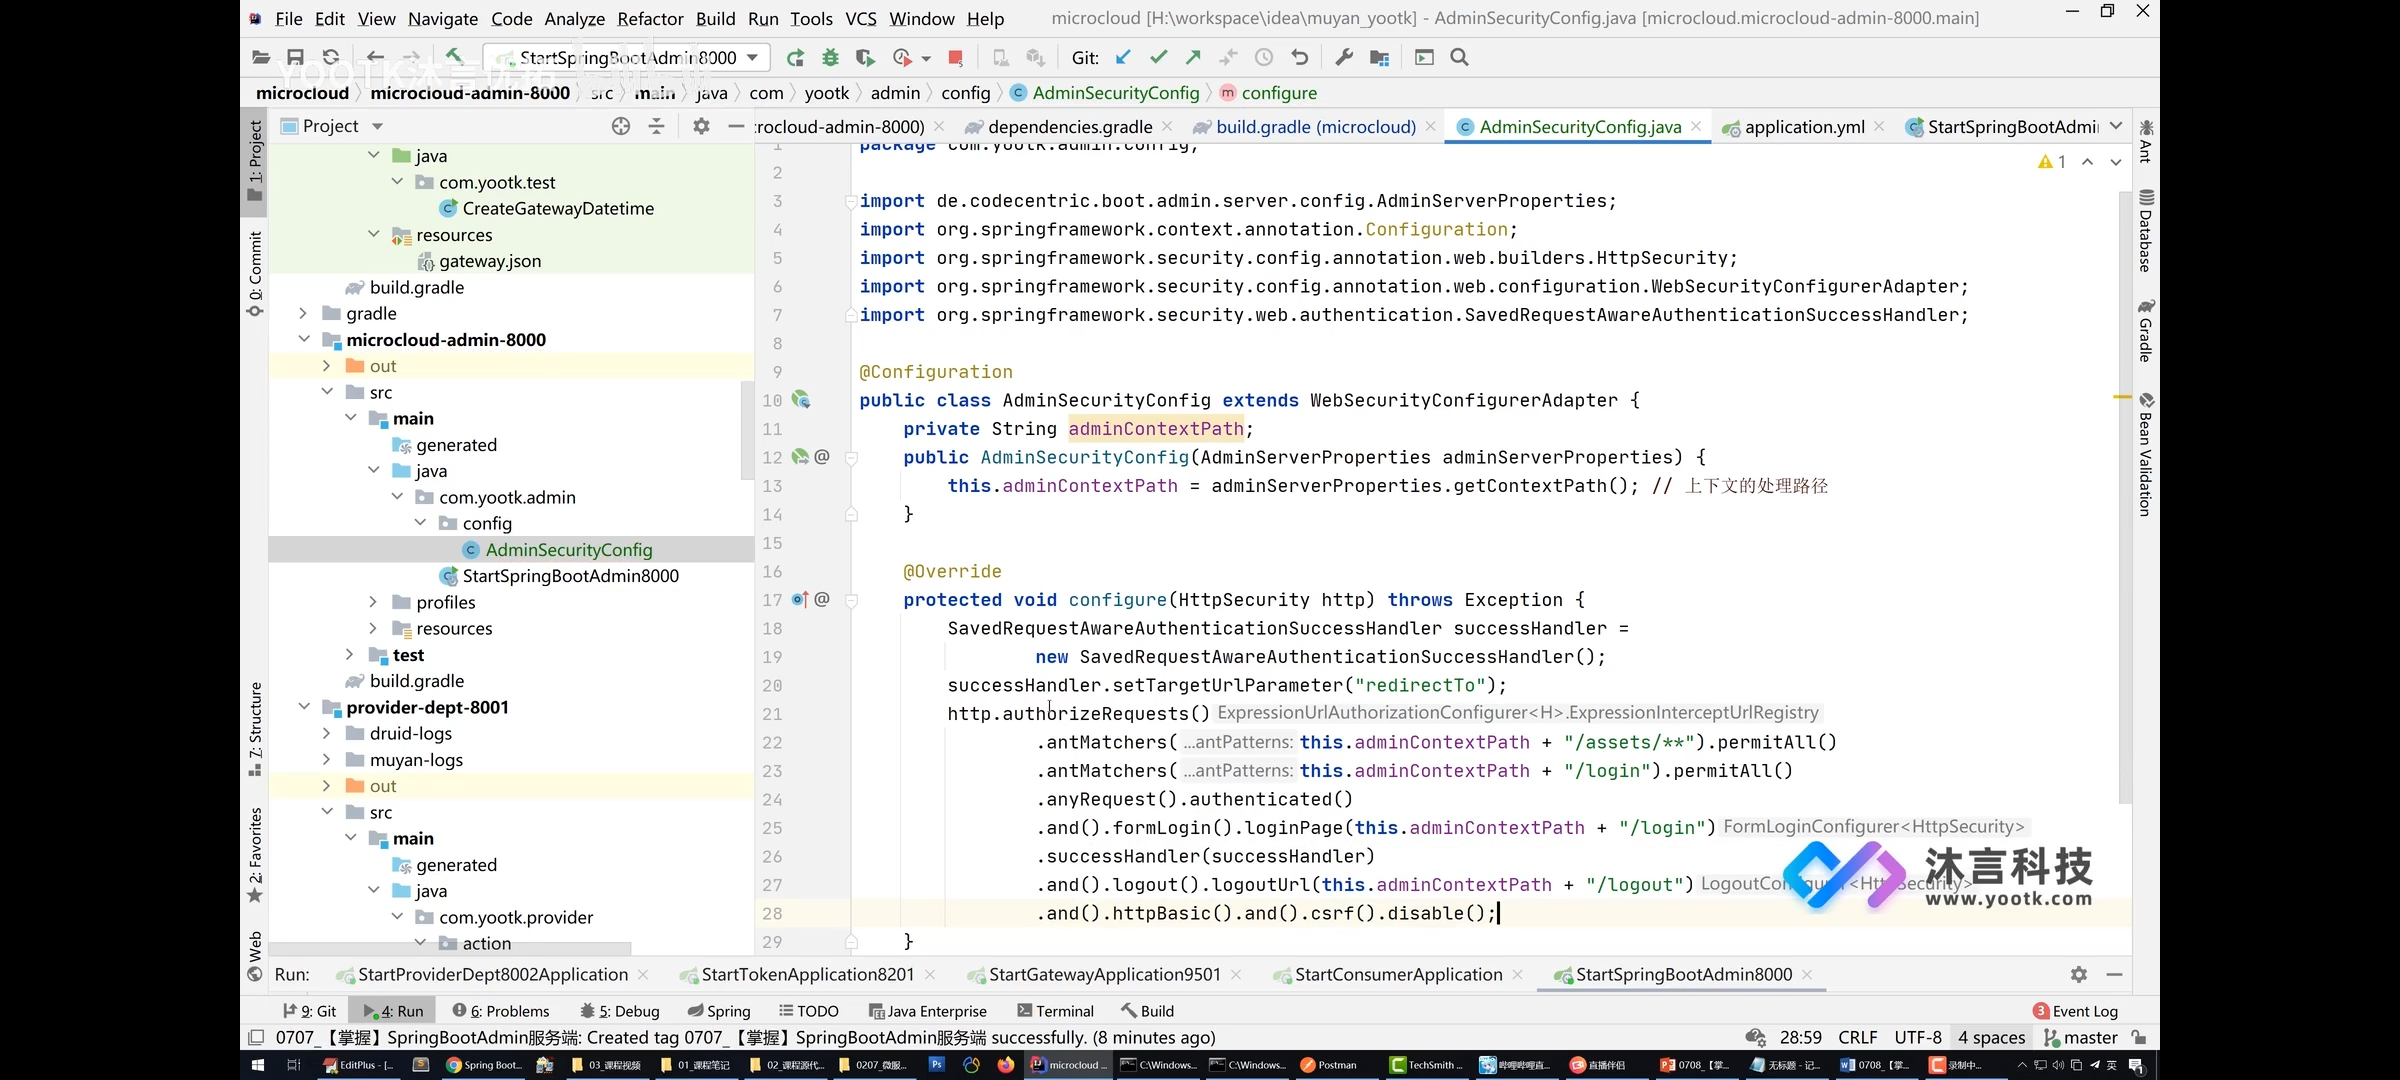Hide the Project panel minus icon
The width and height of the screenshot is (2400, 1080).
click(x=736, y=126)
